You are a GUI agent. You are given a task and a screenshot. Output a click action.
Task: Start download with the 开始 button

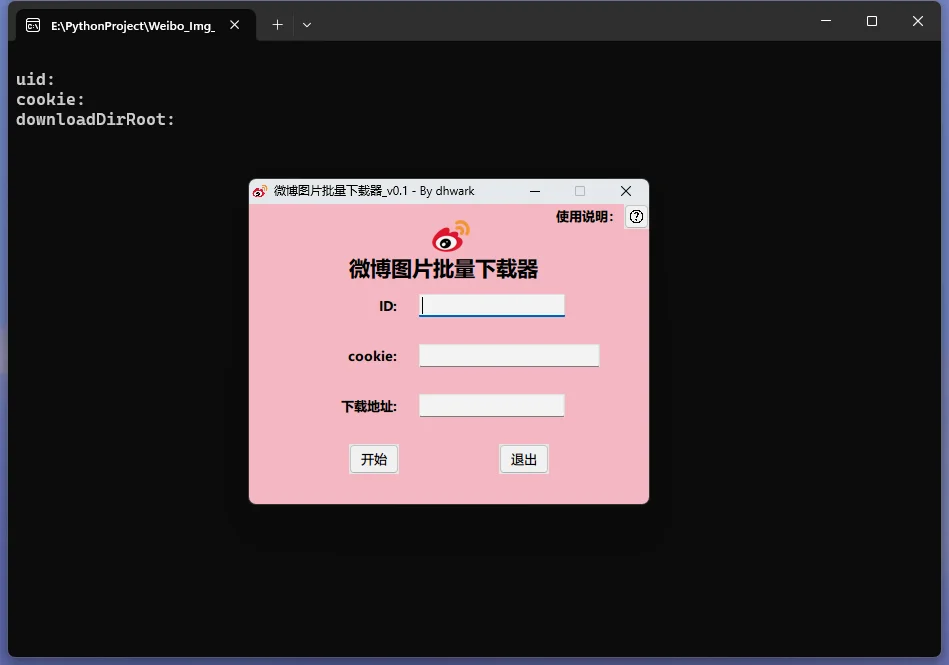point(374,459)
